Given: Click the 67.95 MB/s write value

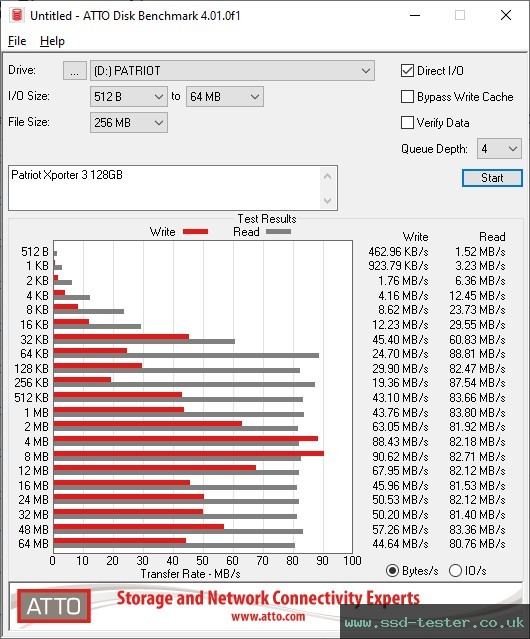Looking at the screenshot, I should (400, 471).
